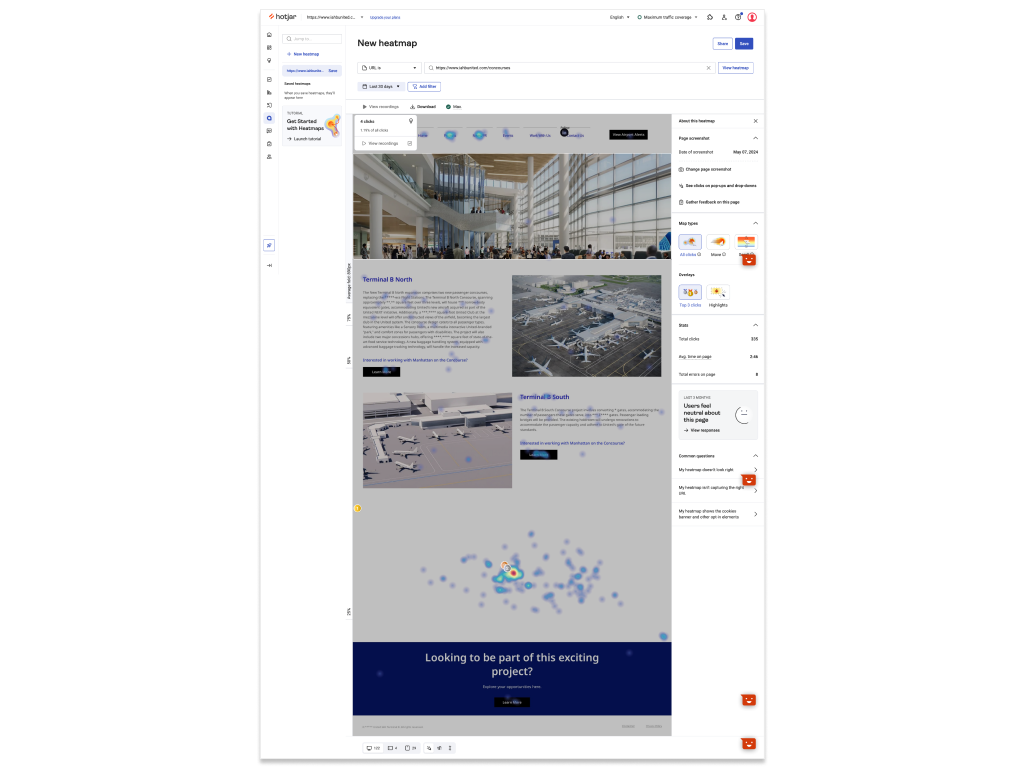This screenshot has width=1024, height=768.
Task: Select the All clicks map type
Action: (690, 246)
